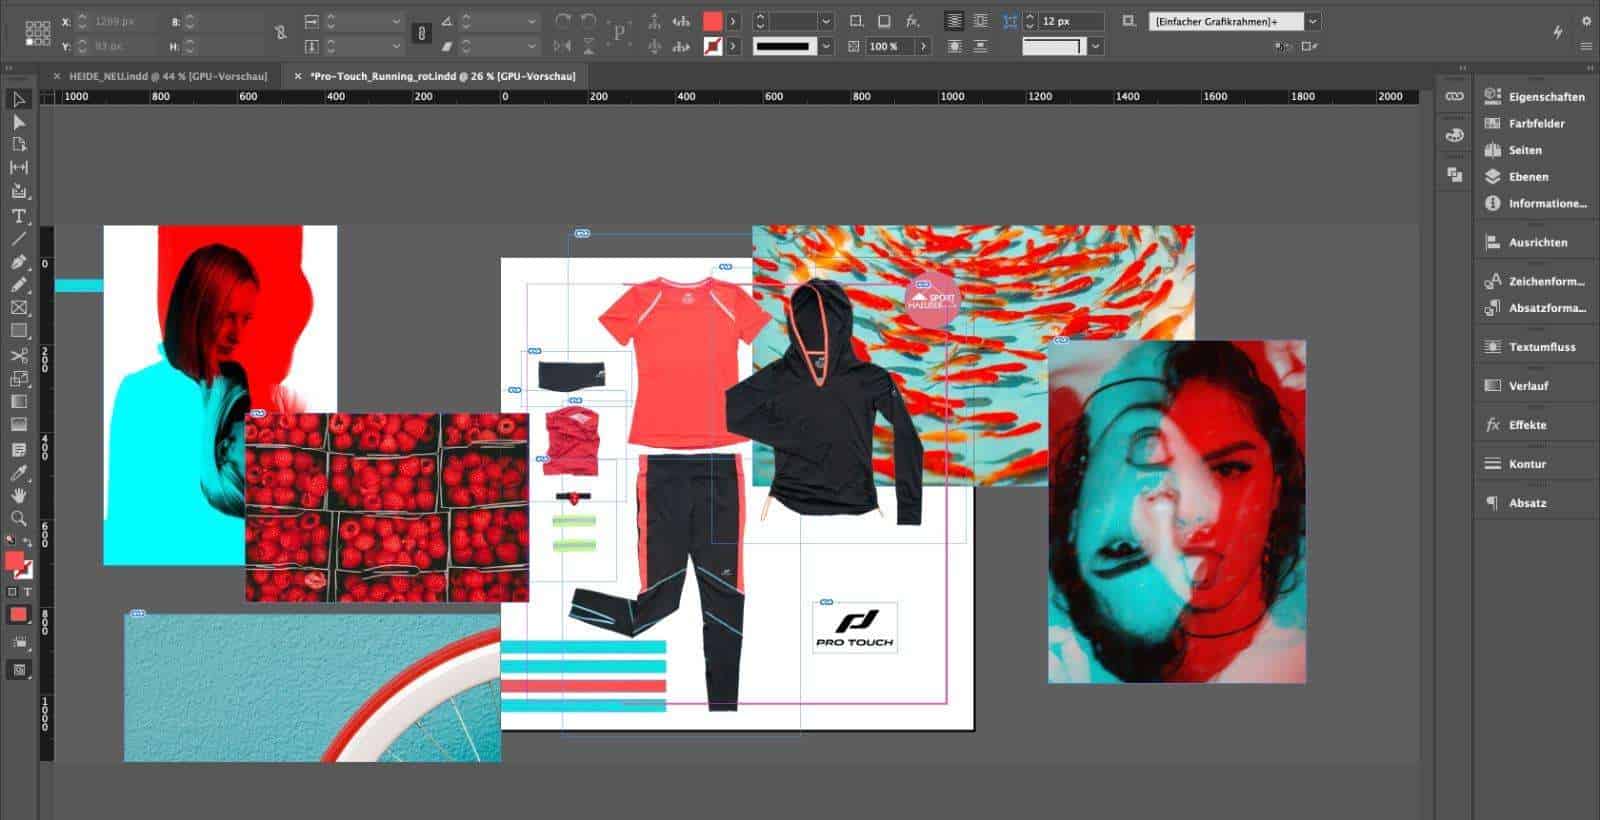Click the reference point locator grid
The width and height of the screenshot is (1600, 820).
click(x=38, y=33)
